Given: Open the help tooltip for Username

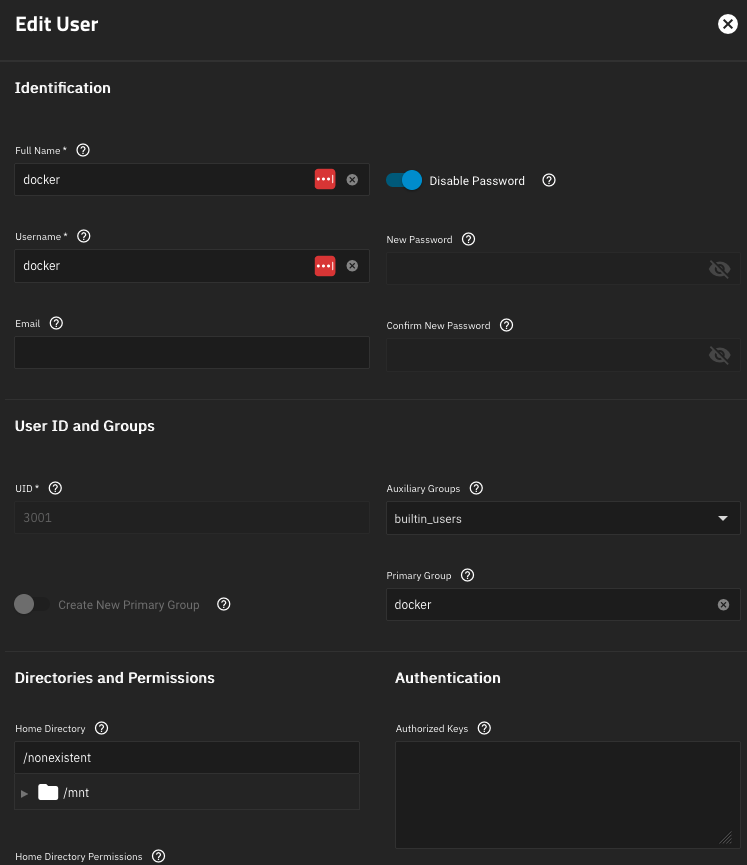Looking at the screenshot, I should [x=84, y=237].
